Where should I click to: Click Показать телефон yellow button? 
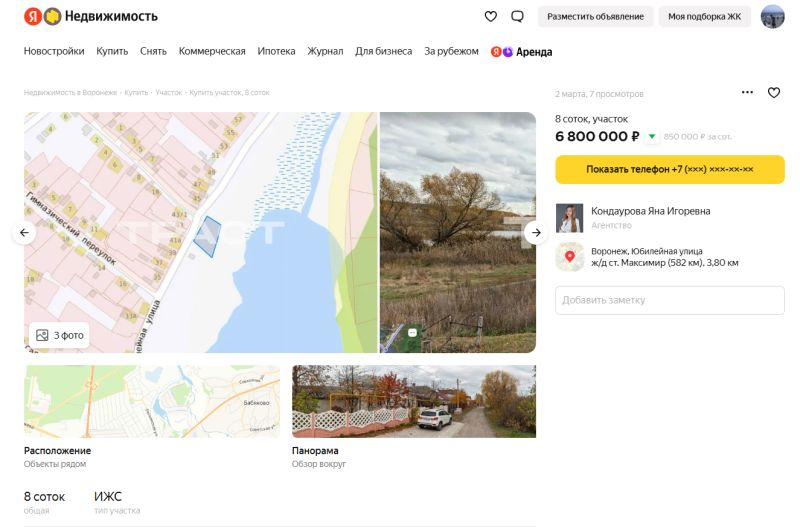[x=669, y=169]
